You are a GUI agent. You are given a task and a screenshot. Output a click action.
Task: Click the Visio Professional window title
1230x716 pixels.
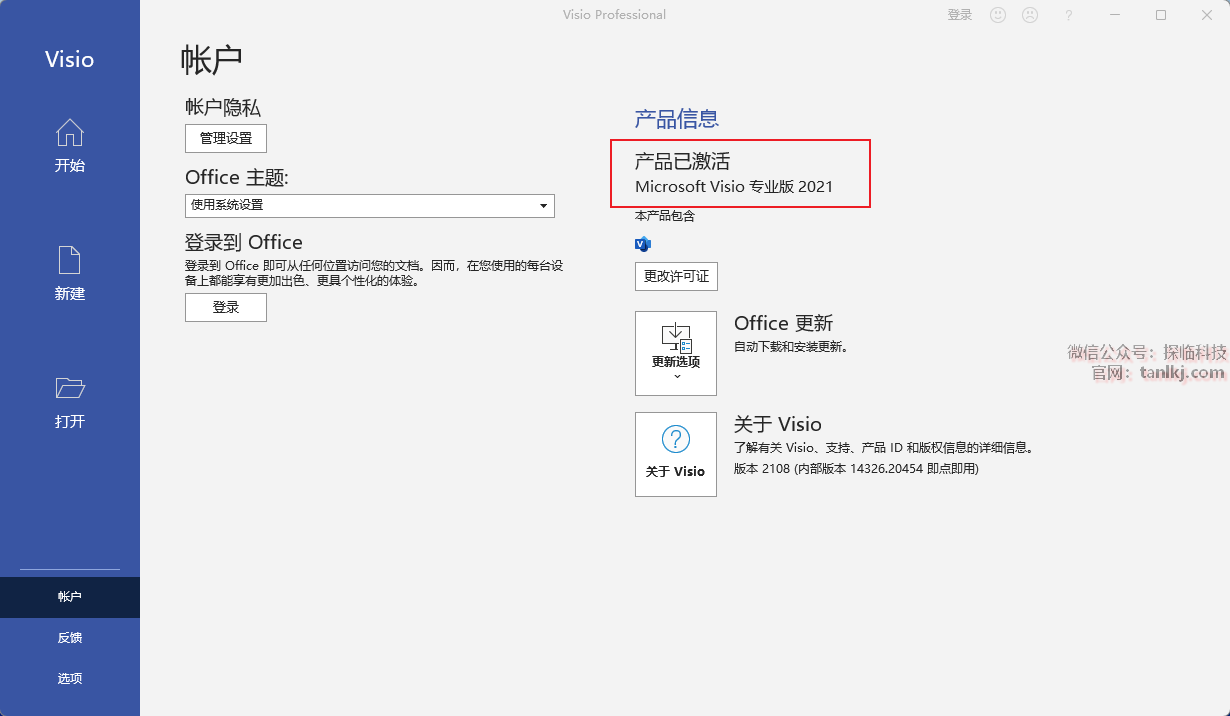[615, 15]
